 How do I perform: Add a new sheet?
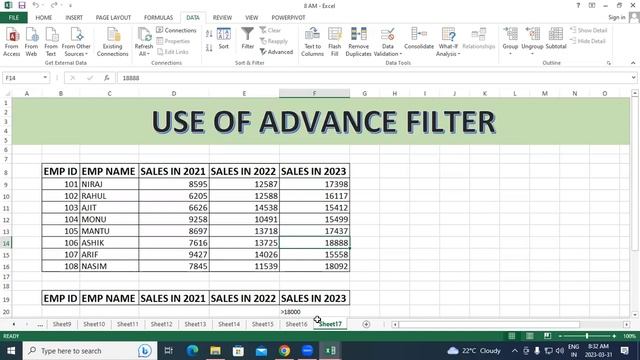pos(366,324)
